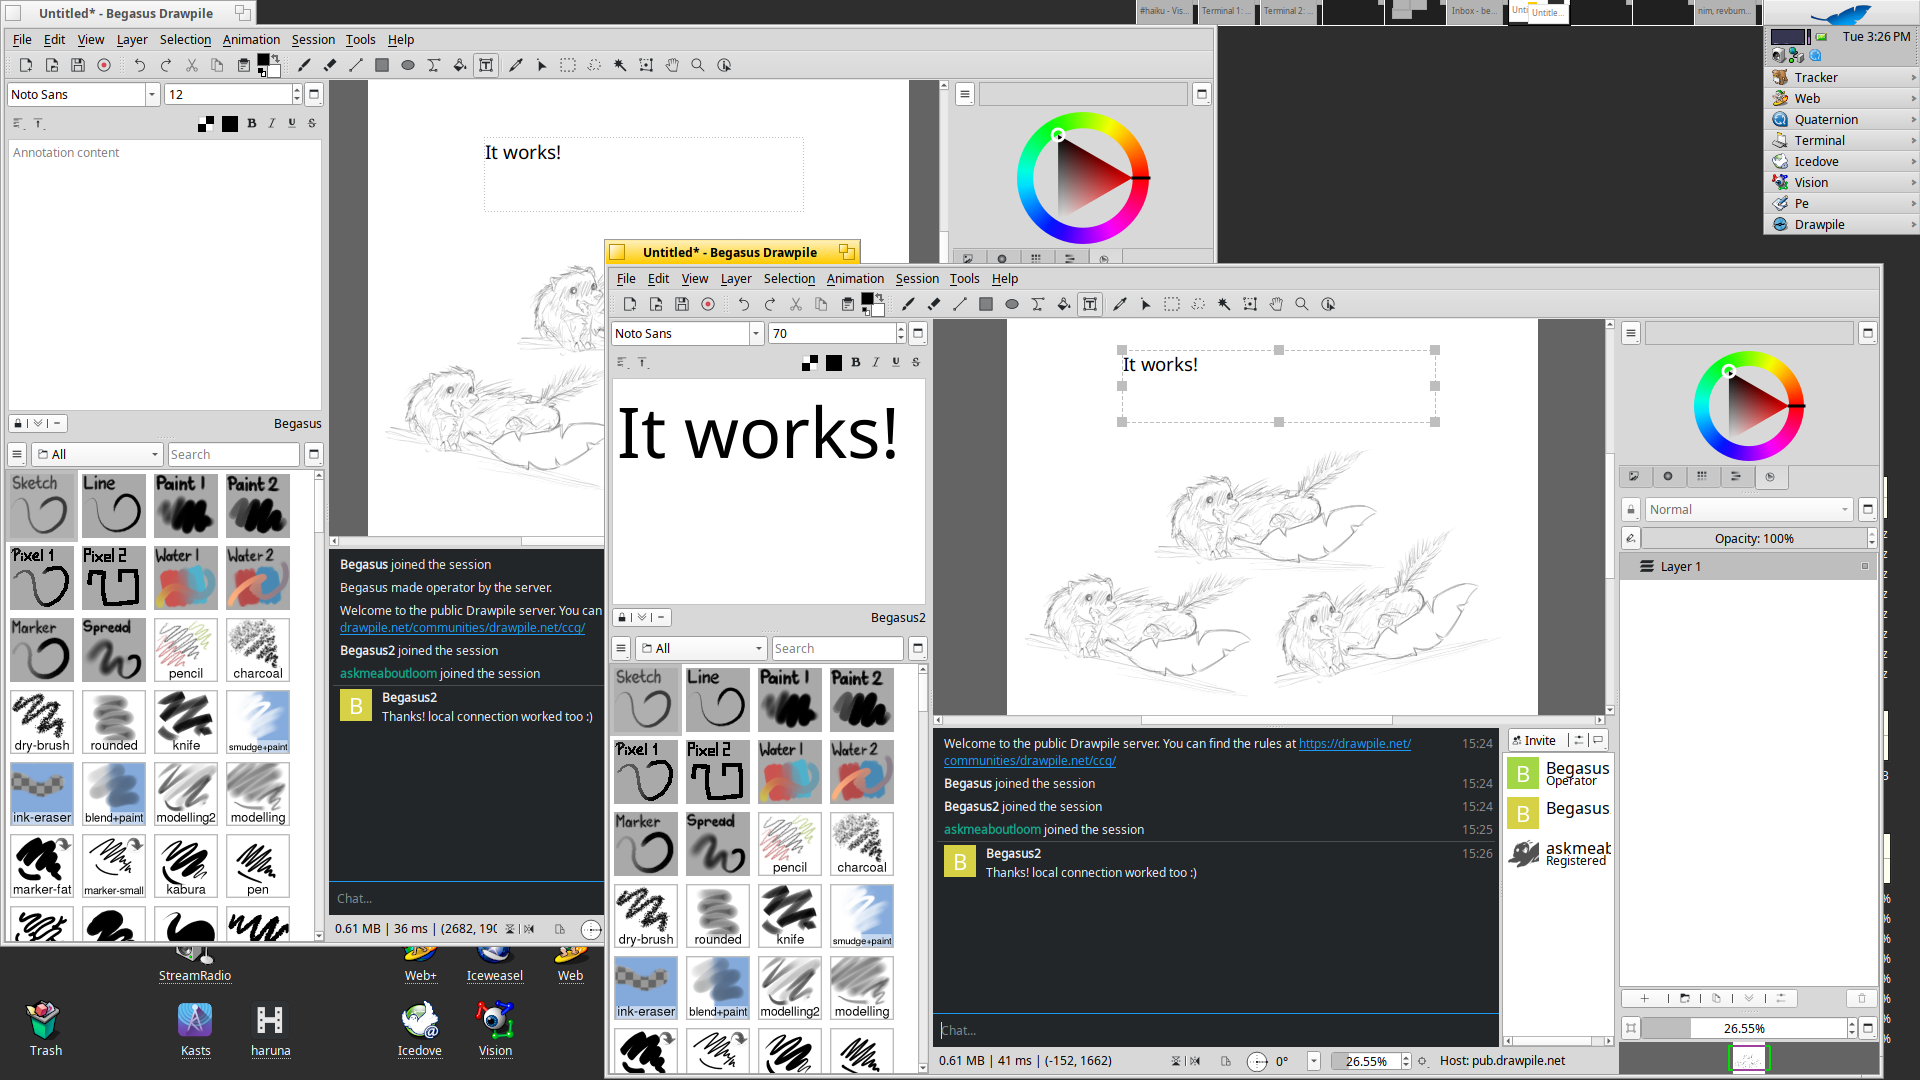Open brush panel hamburger menu in front window

pos(621,649)
